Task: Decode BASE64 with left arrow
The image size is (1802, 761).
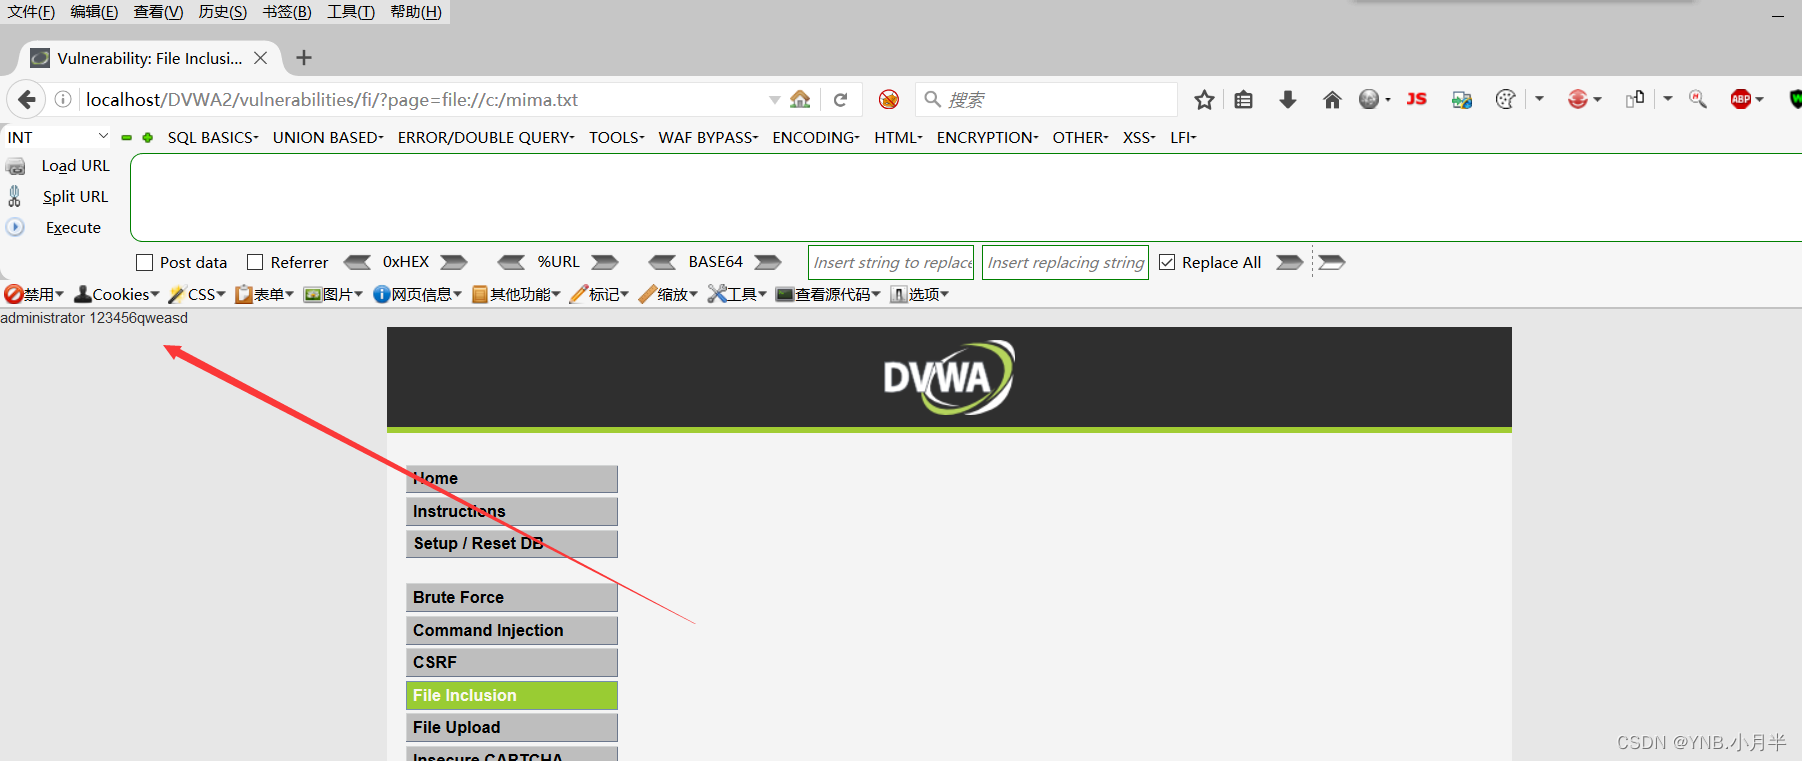Action: [x=662, y=262]
